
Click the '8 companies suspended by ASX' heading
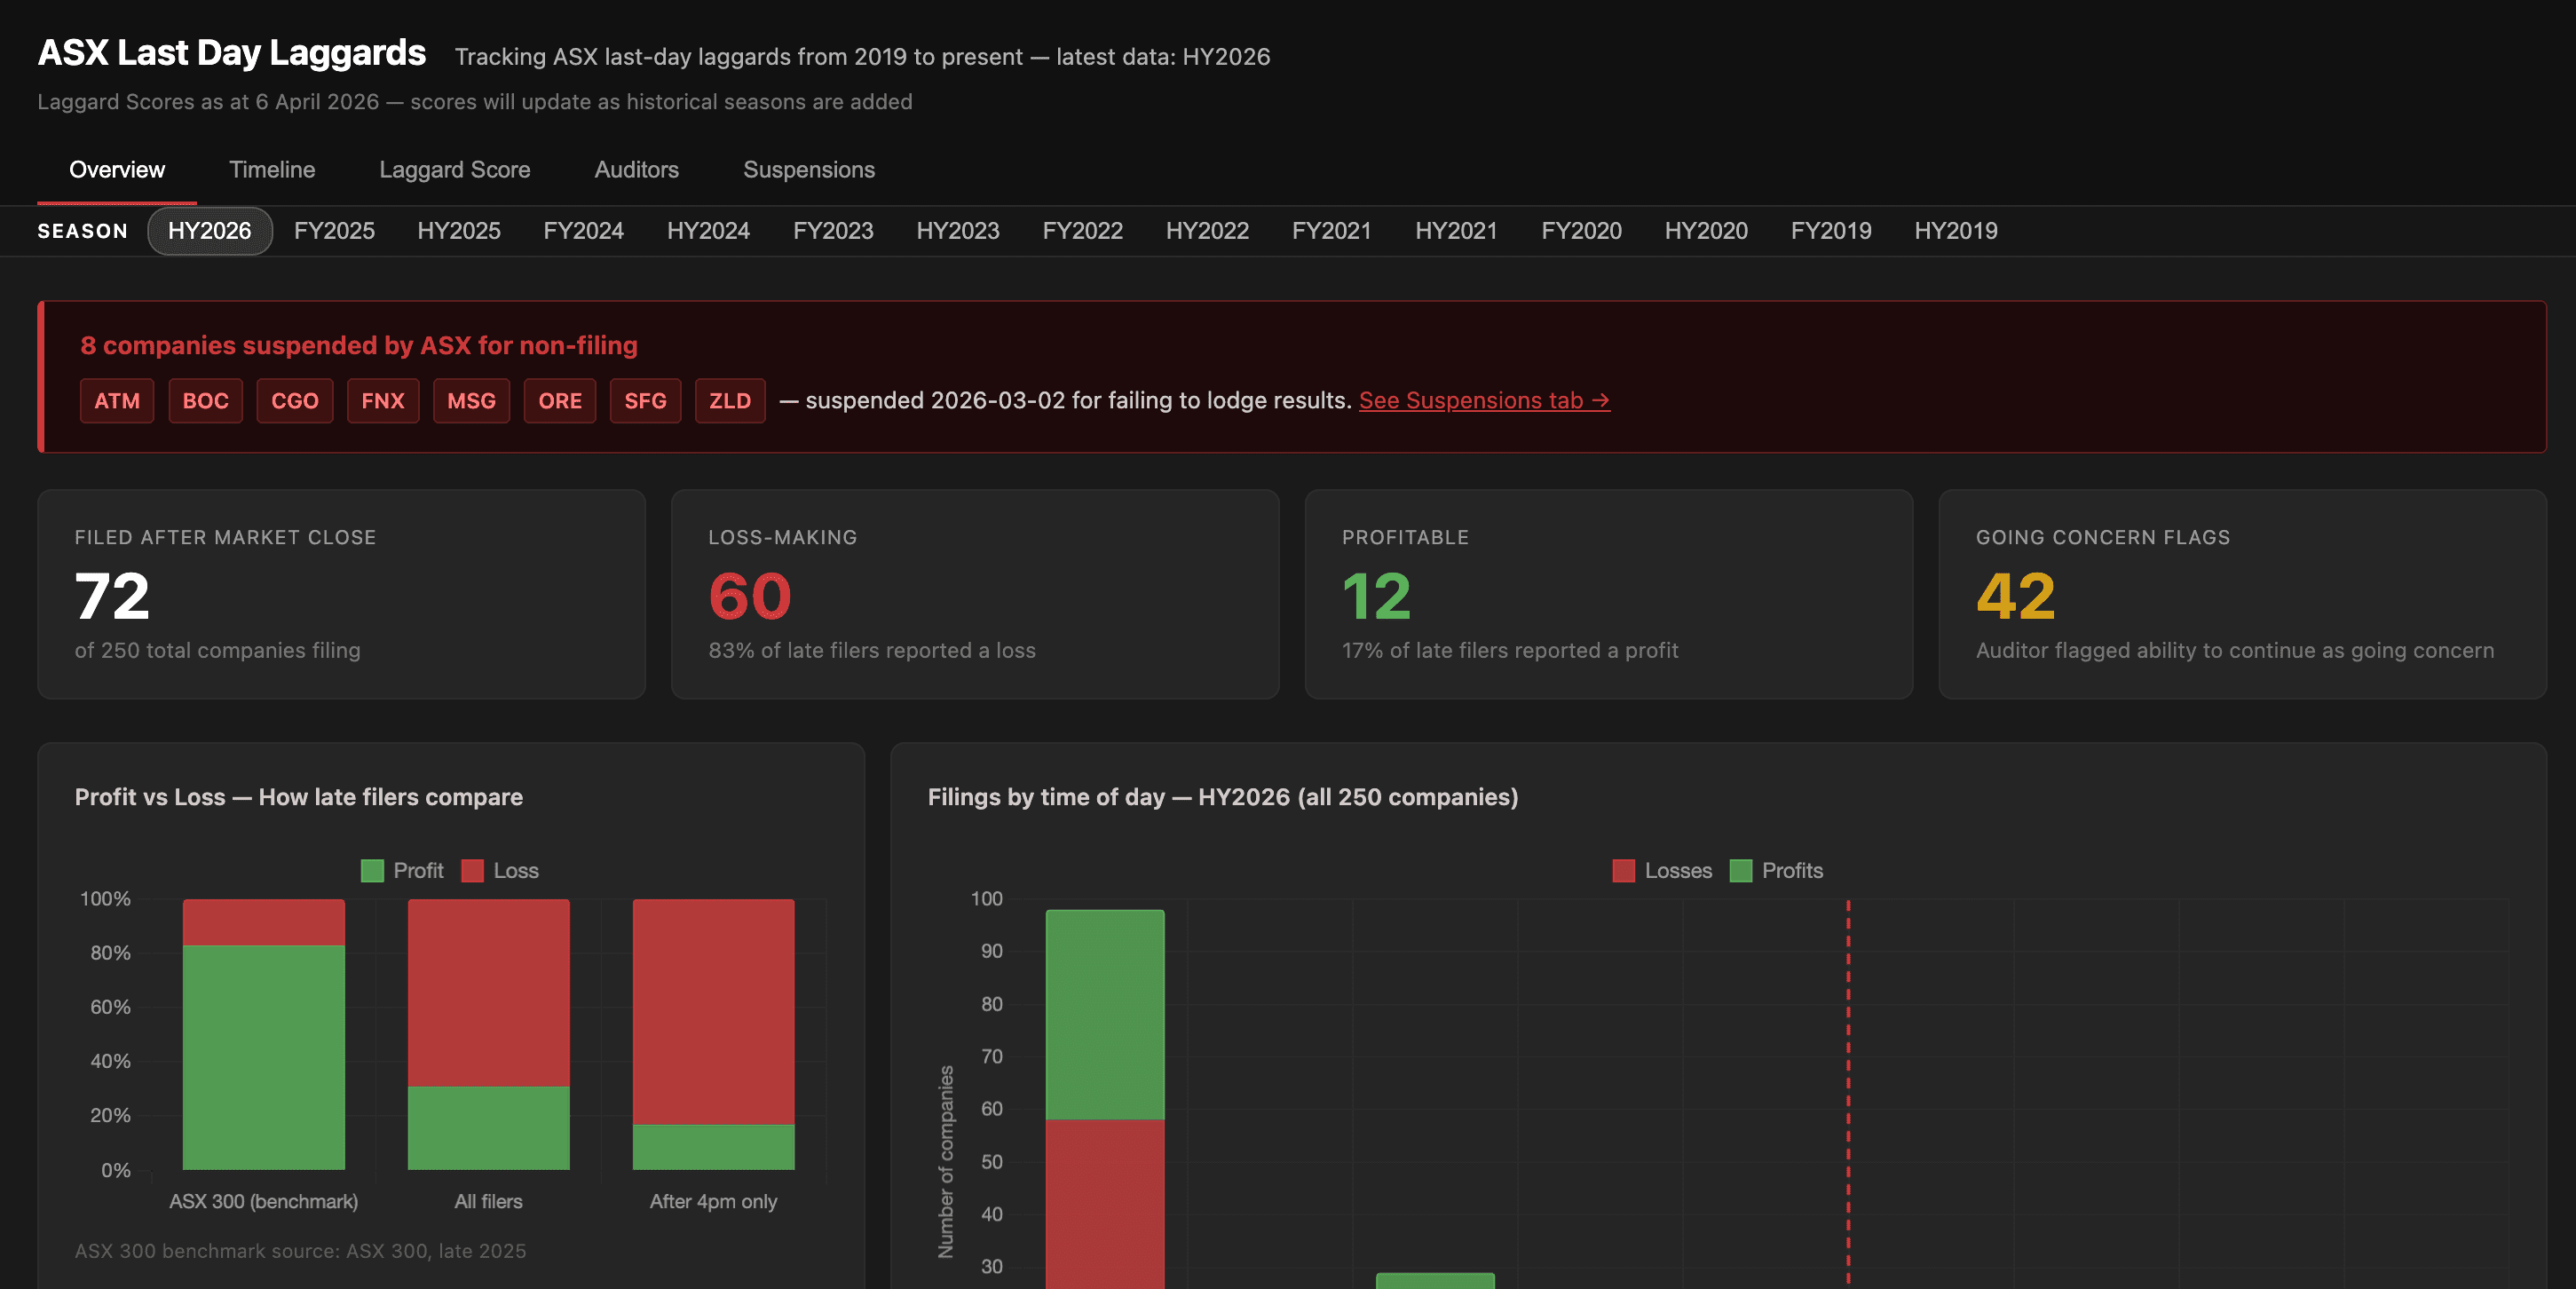pyautogui.click(x=359, y=346)
